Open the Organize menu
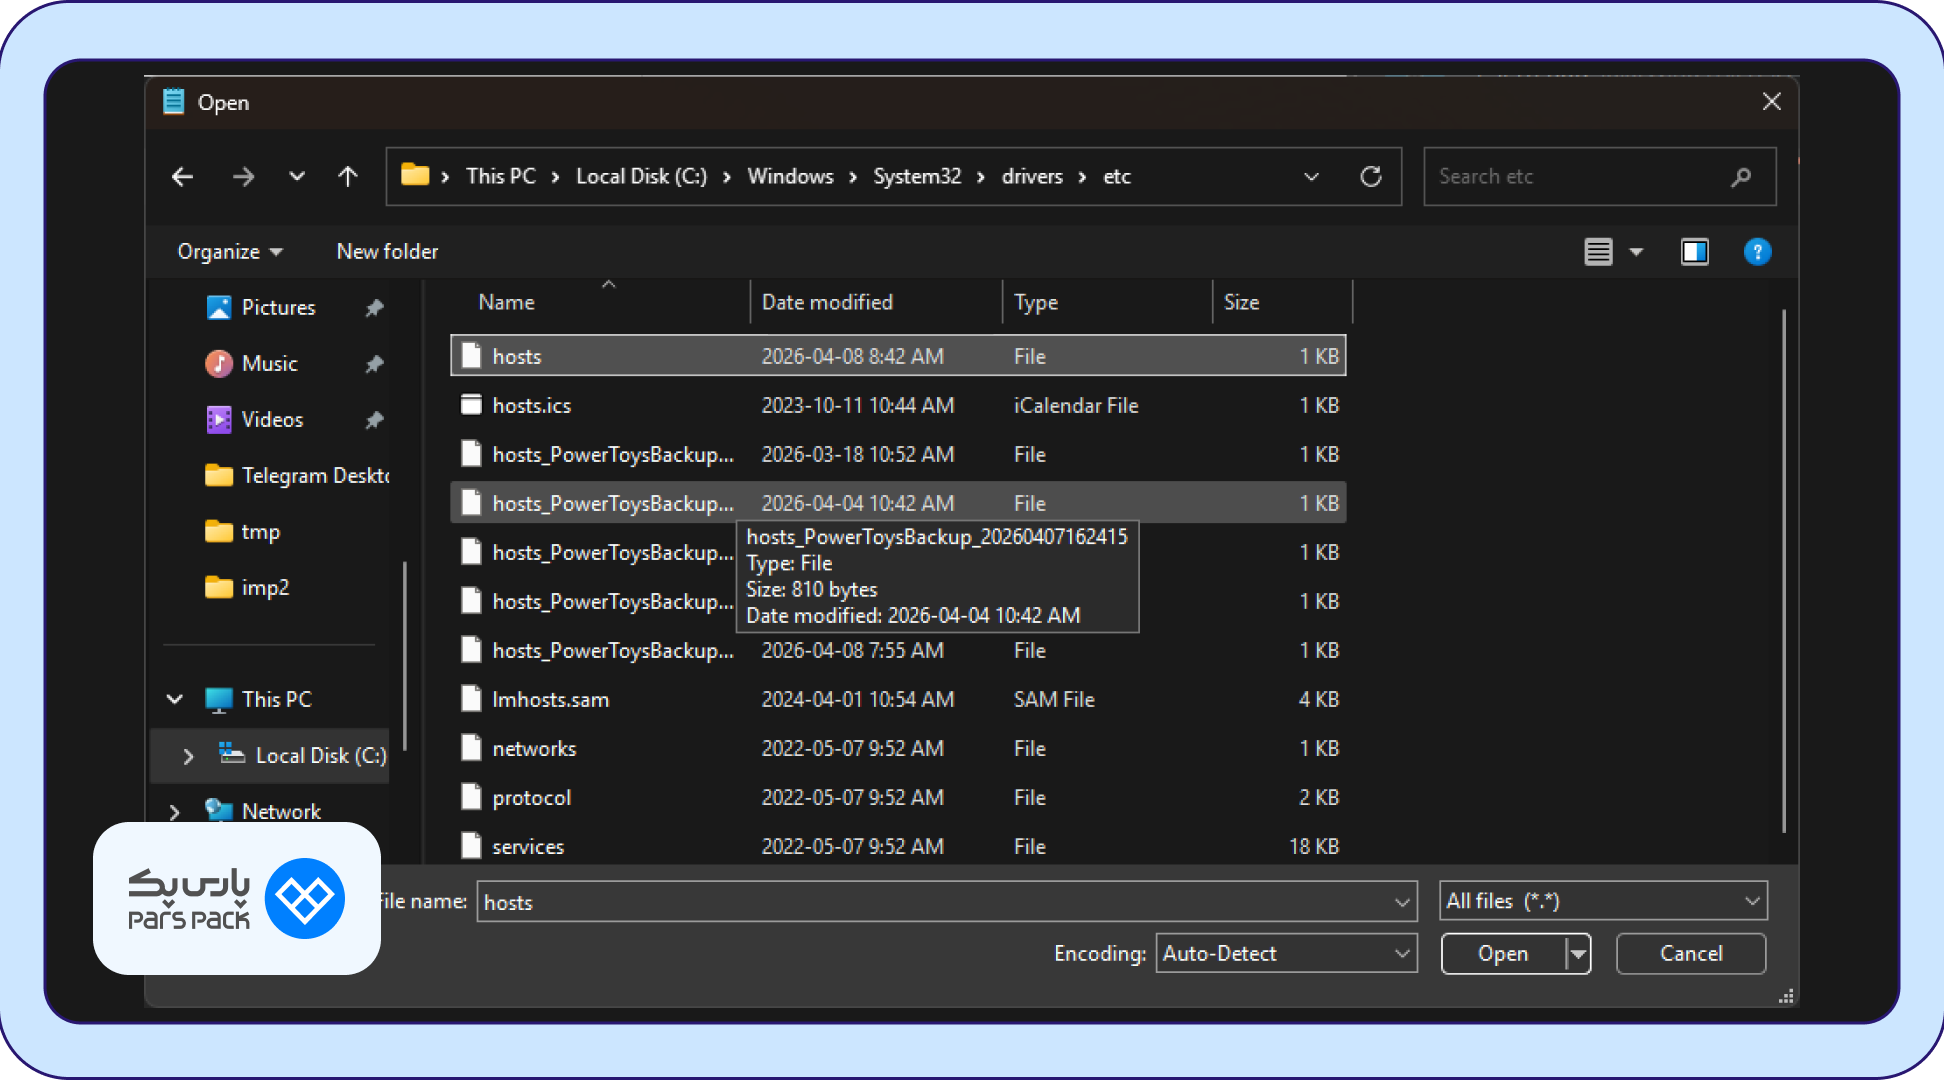1944x1080 pixels. click(x=229, y=252)
